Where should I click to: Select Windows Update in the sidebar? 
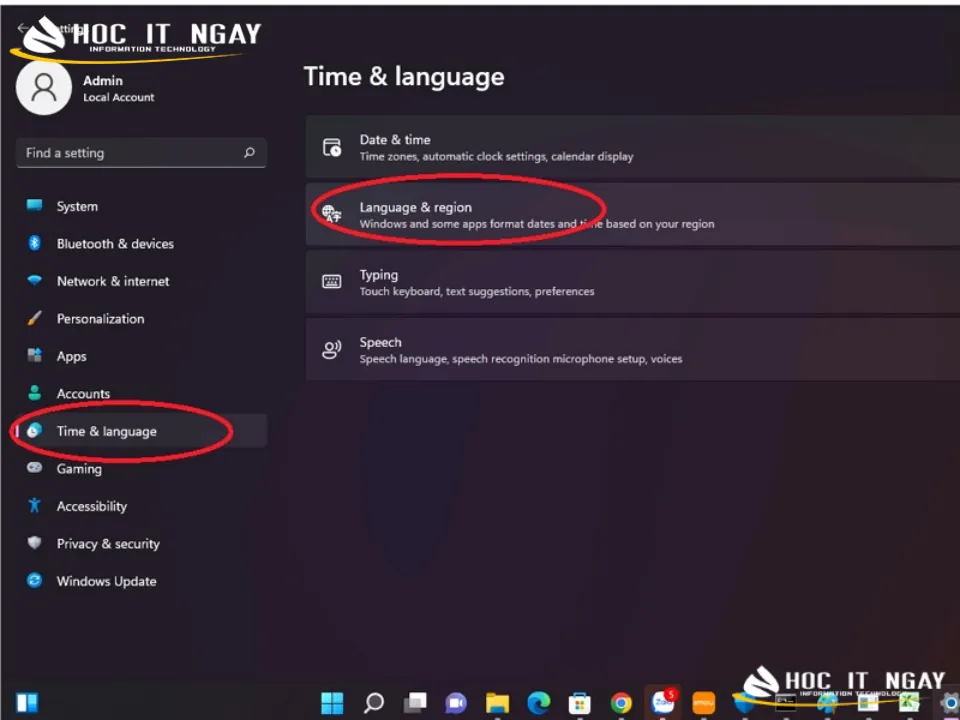141,581
